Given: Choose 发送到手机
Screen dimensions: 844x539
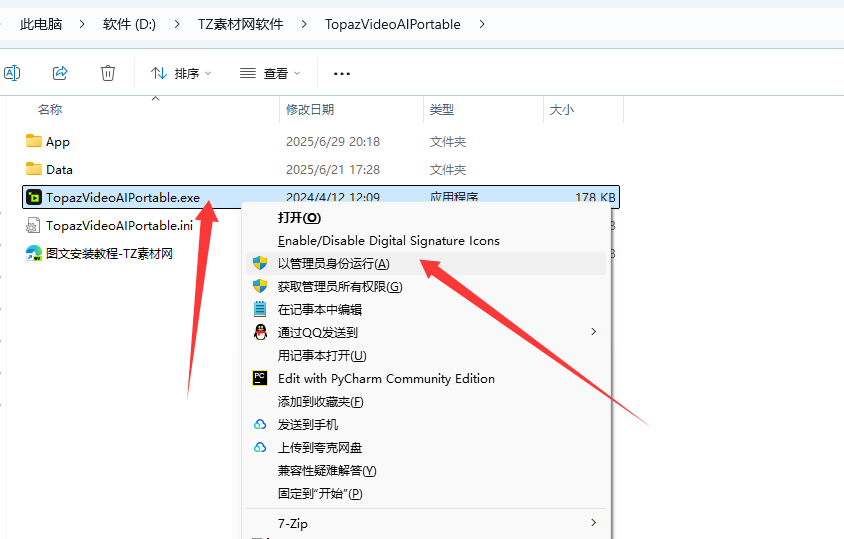Looking at the screenshot, I should pos(425,425).
